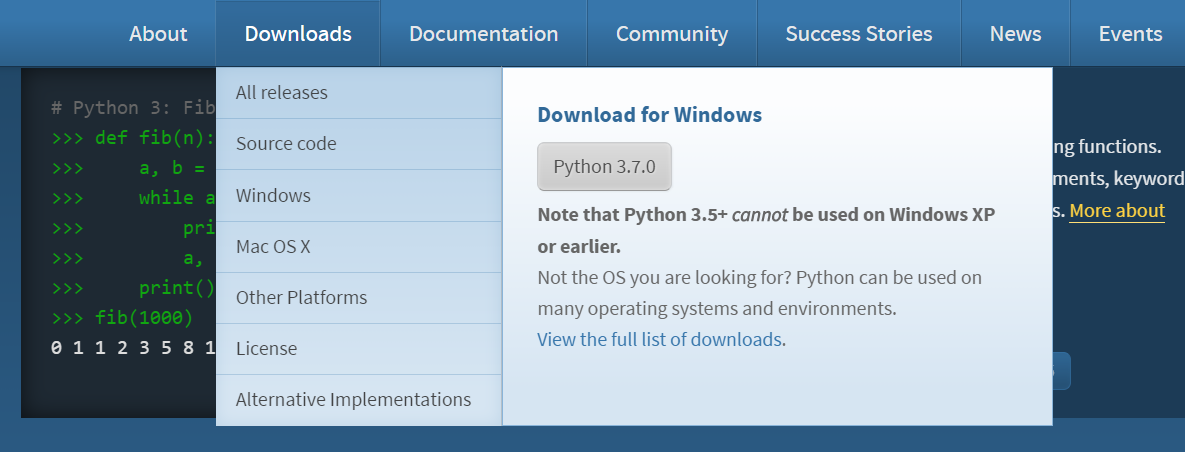Choose Source code in Downloads dropdown
Screen dimensions: 1185x452
coord(359,144)
